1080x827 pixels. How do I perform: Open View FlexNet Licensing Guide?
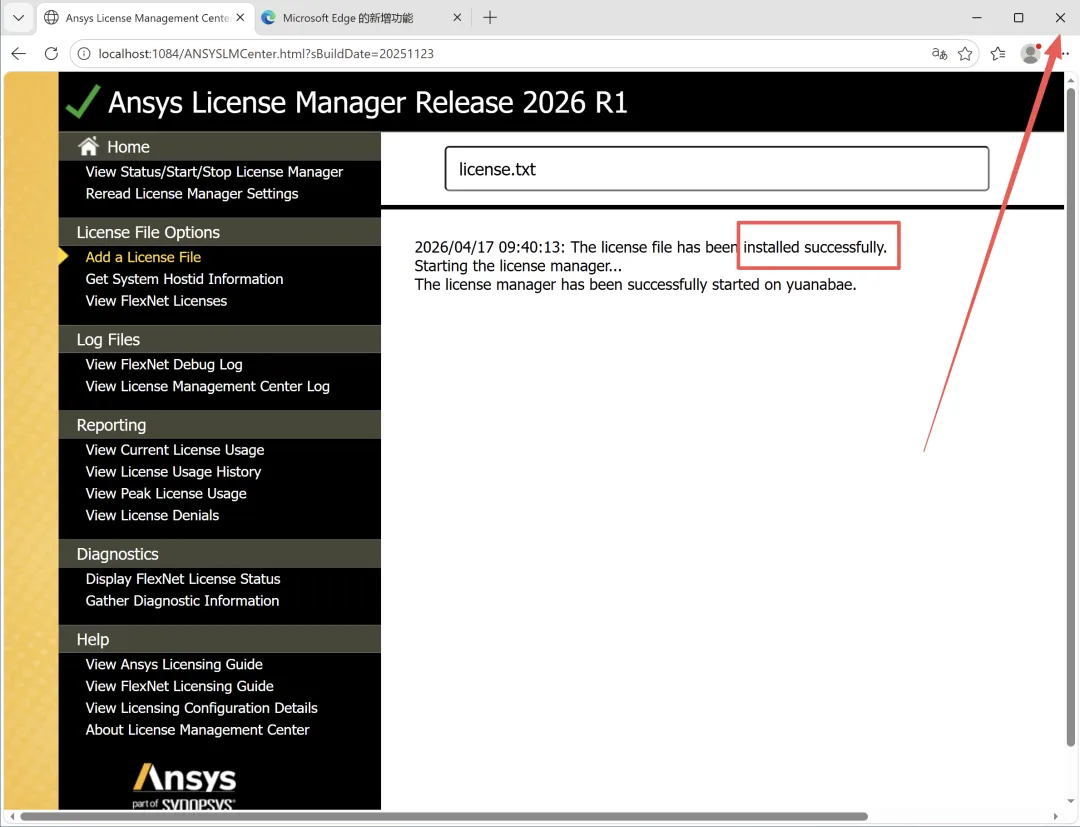pos(180,686)
